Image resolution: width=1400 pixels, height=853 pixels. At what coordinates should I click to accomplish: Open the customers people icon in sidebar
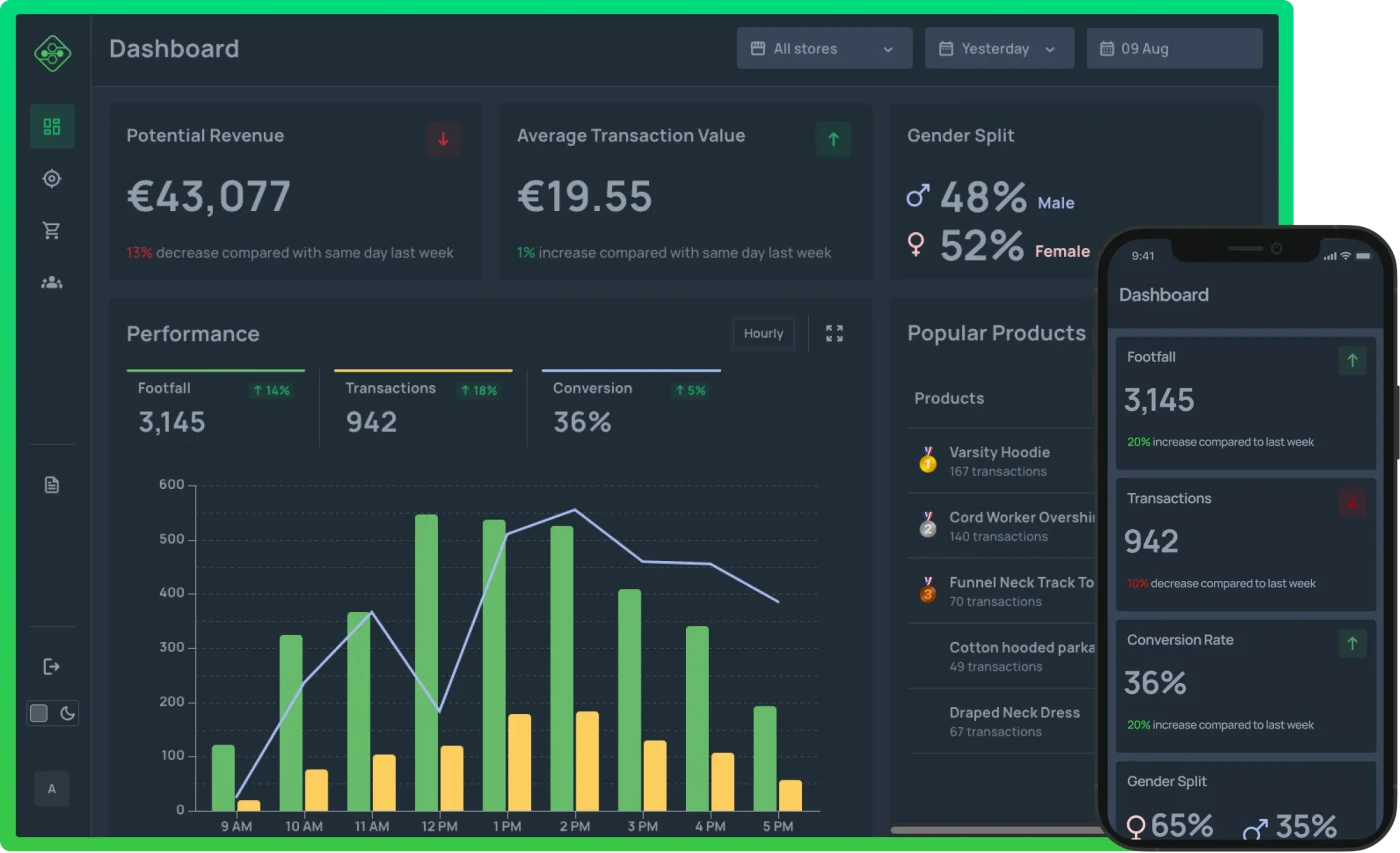pyautogui.click(x=52, y=282)
